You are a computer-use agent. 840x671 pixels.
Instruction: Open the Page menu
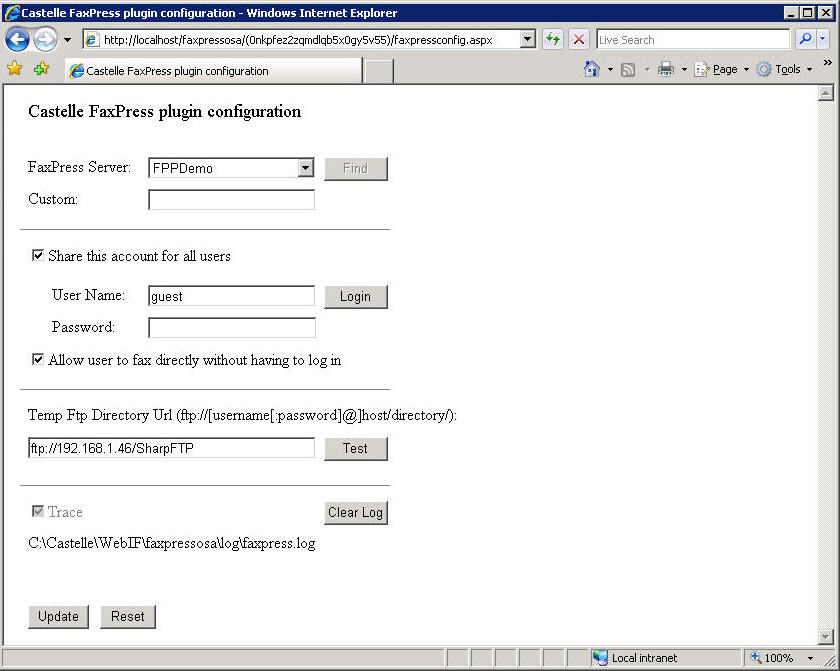(x=722, y=70)
